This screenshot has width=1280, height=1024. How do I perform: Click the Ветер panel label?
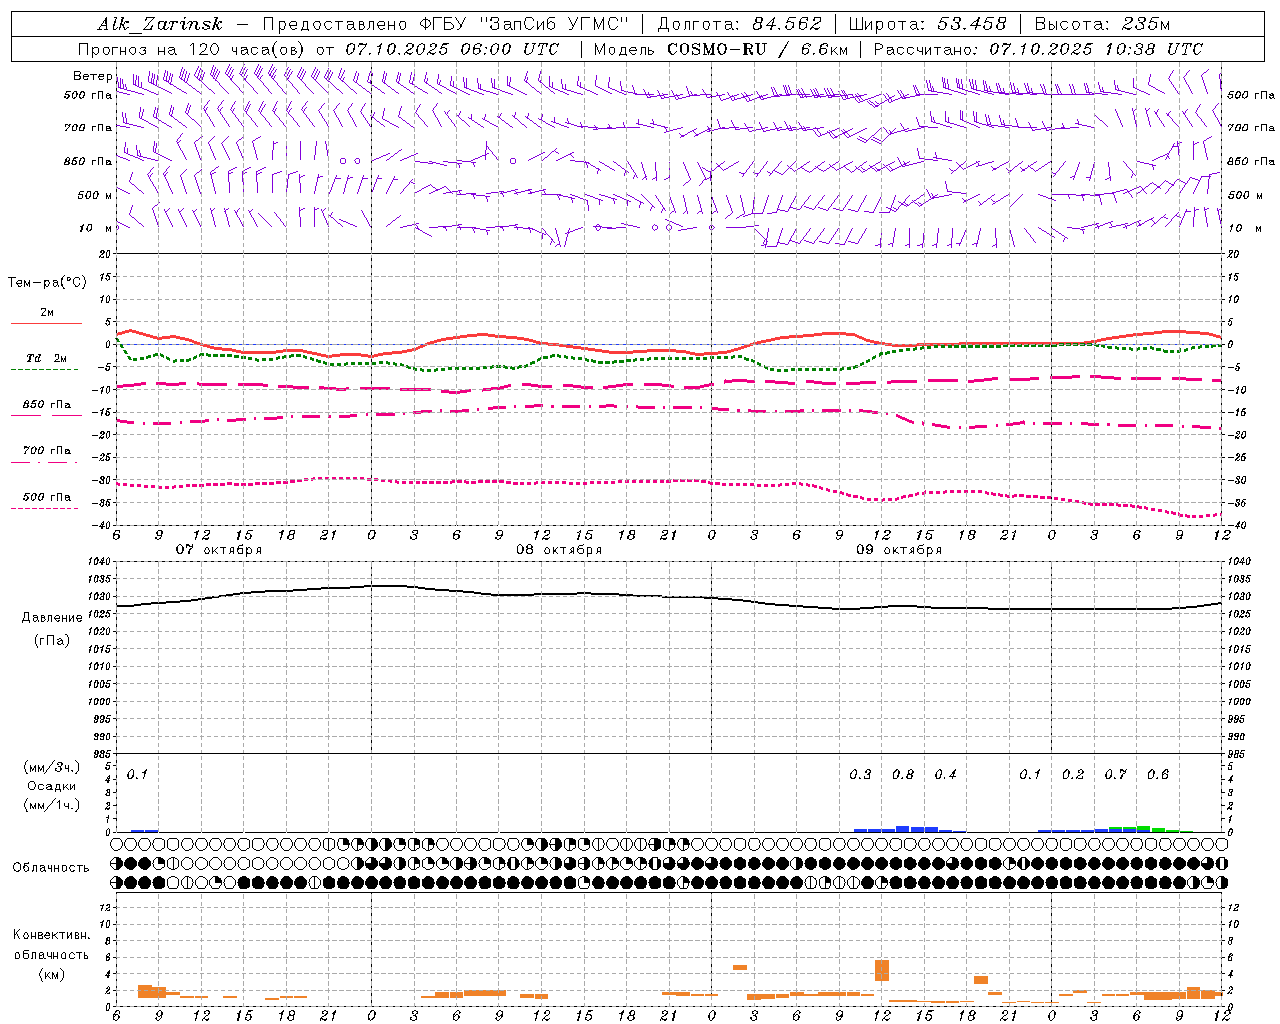[x=92, y=76]
